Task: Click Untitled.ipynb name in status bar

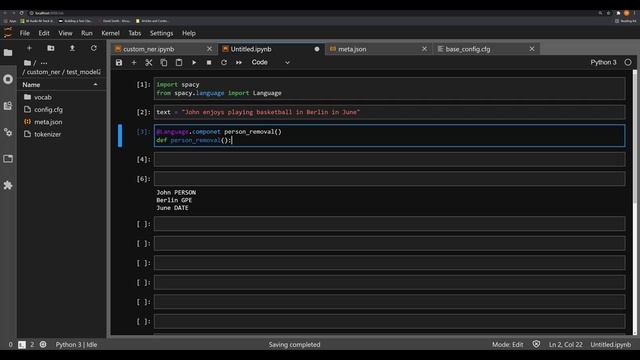Action: (x=611, y=344)
